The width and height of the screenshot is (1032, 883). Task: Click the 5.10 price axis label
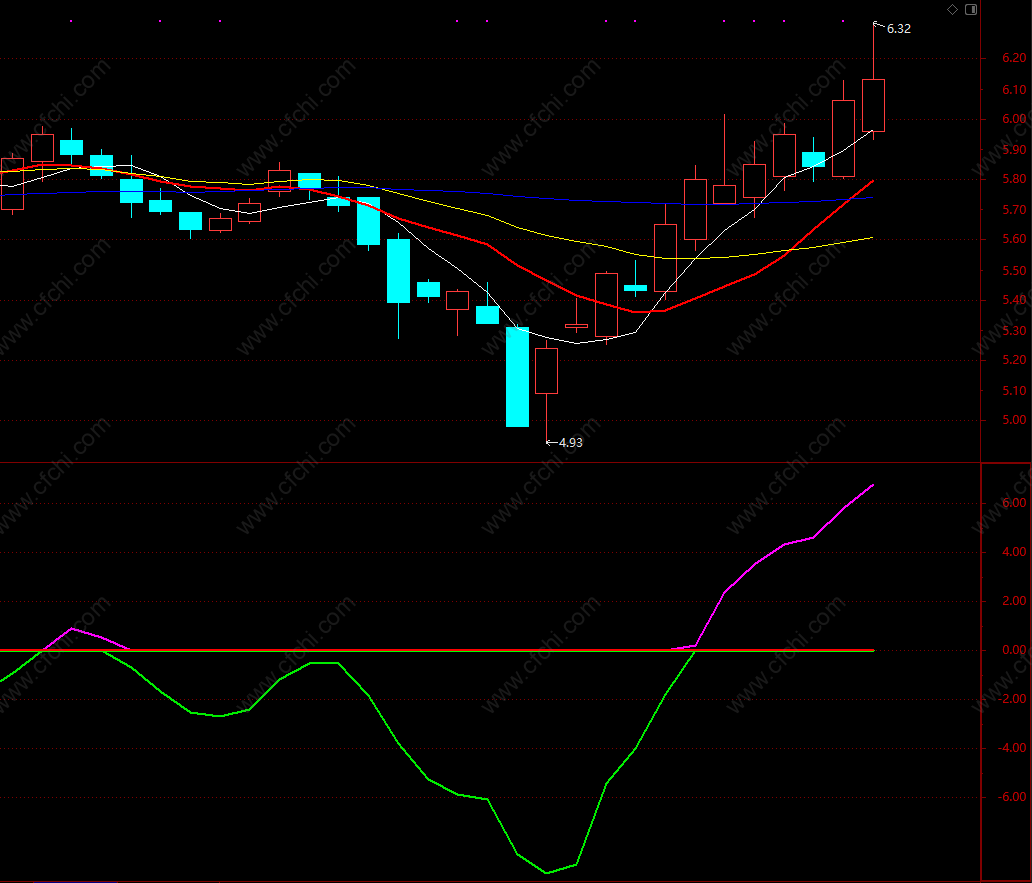(1014, 391)
